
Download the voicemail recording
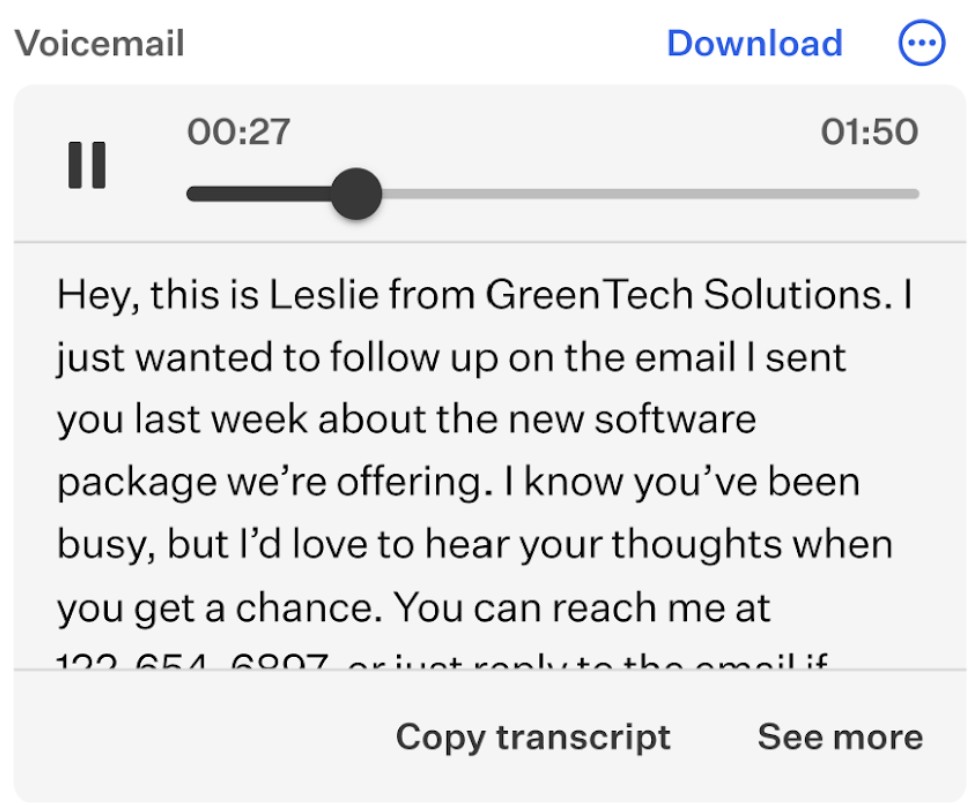[755, 43]
